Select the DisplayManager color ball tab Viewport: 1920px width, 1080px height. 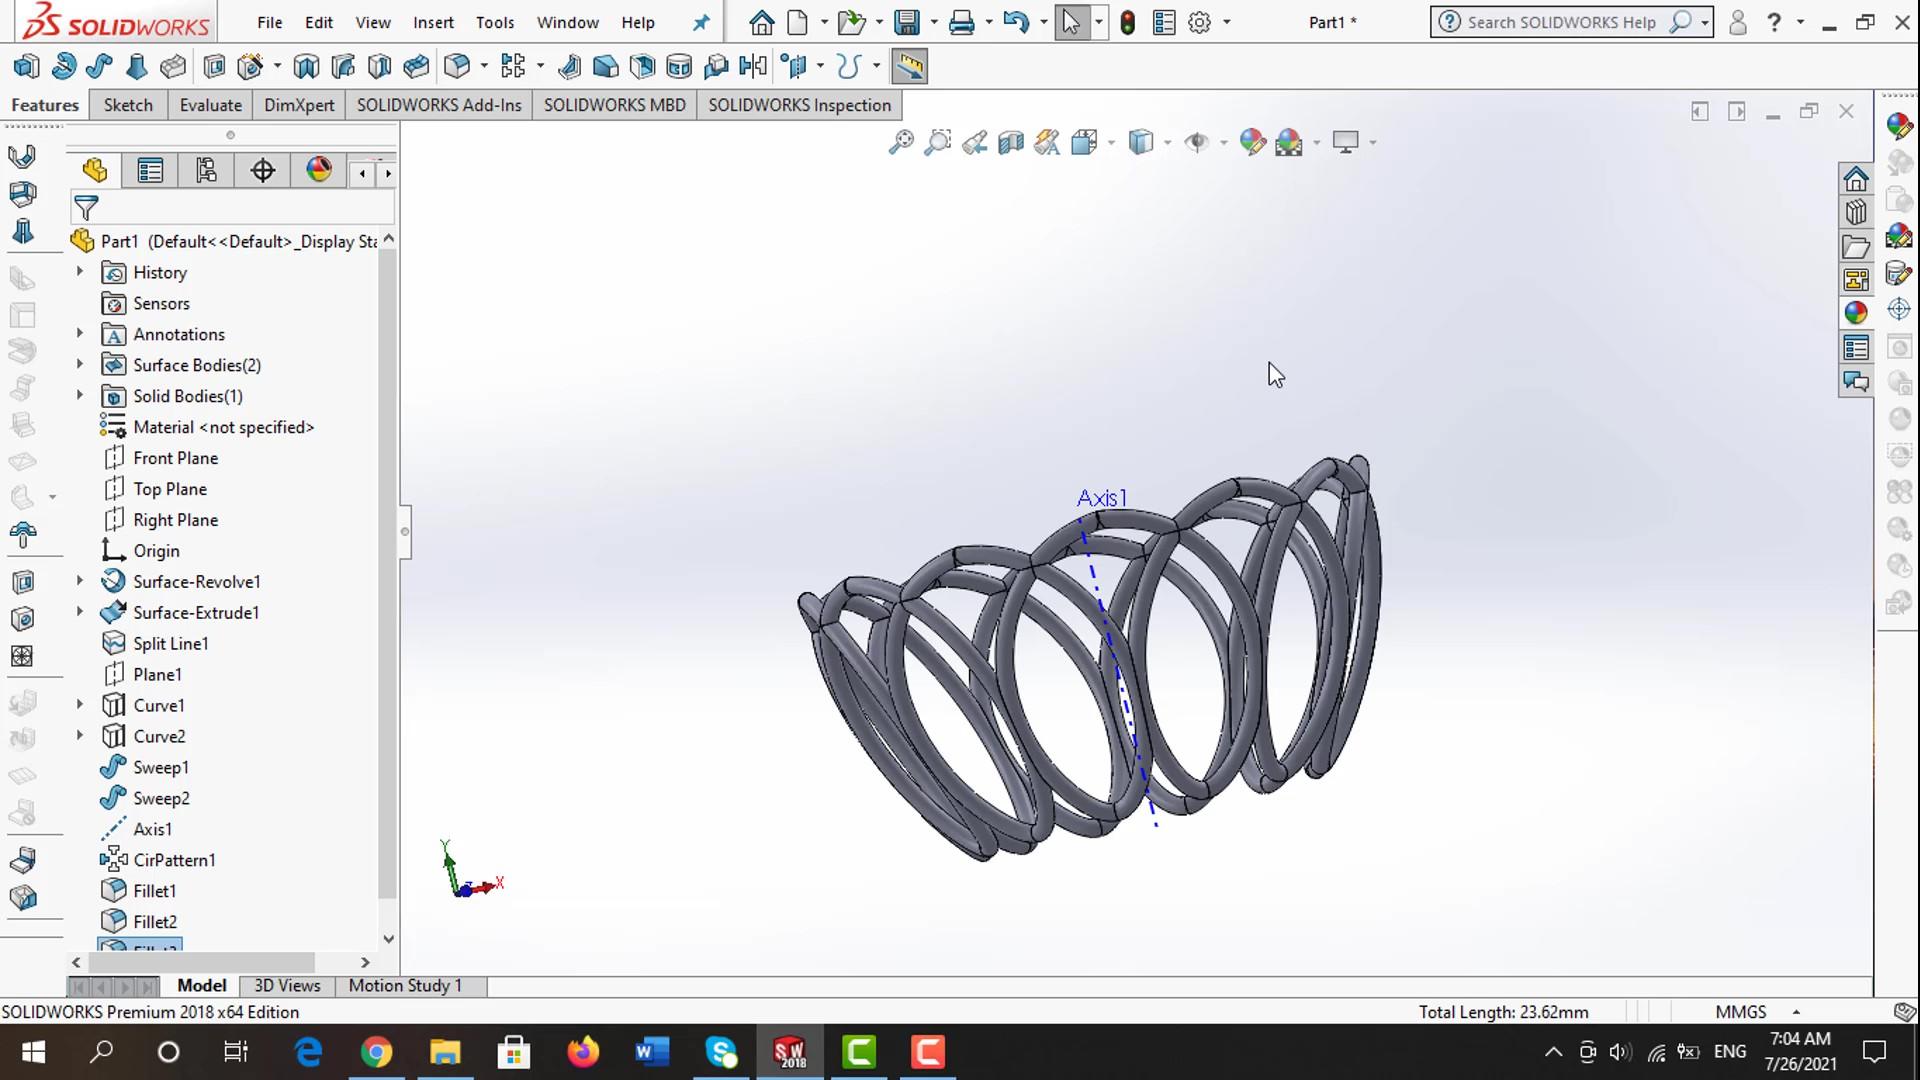(318, 171)
